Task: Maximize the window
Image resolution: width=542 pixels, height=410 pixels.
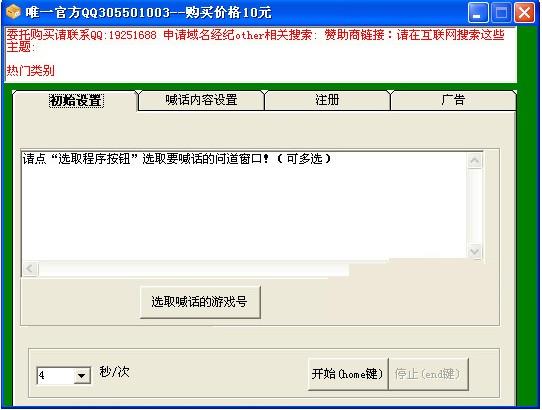Action: [501, 13]
